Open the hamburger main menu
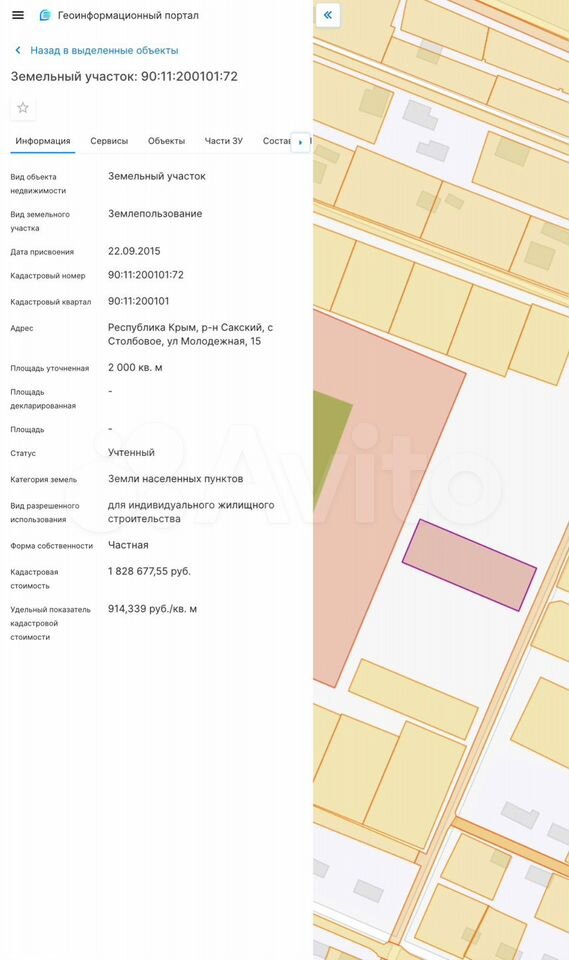The image size is (569, 960). (18, 15)
